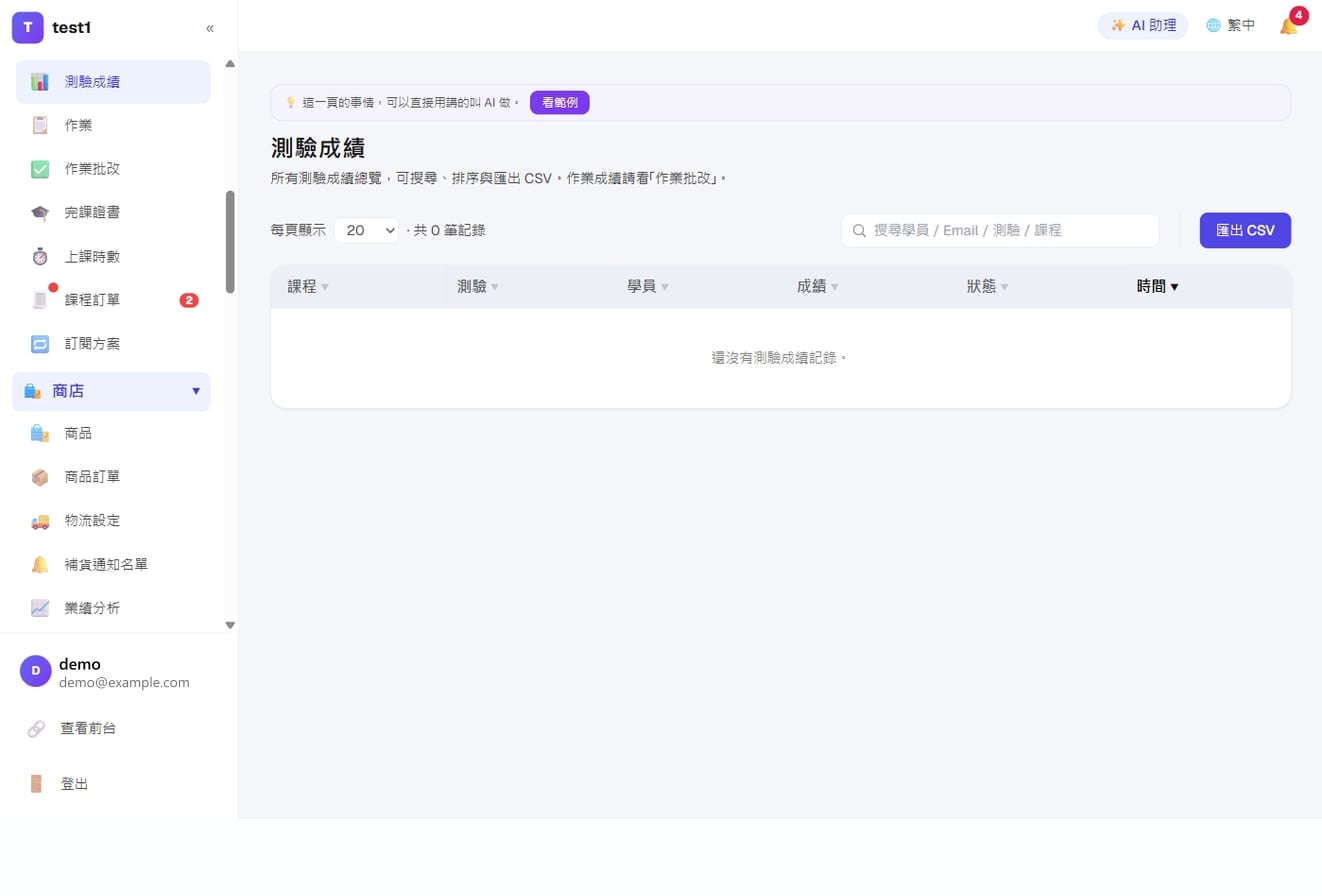The height and width of the screenshot is (896, 1322).
Task: Open the 作業 menu item
Action: (x=113, y=125)
